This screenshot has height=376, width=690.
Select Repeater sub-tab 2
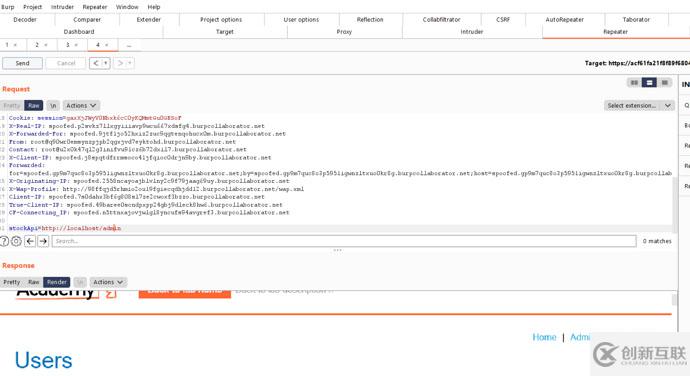[x=37, y=45]
